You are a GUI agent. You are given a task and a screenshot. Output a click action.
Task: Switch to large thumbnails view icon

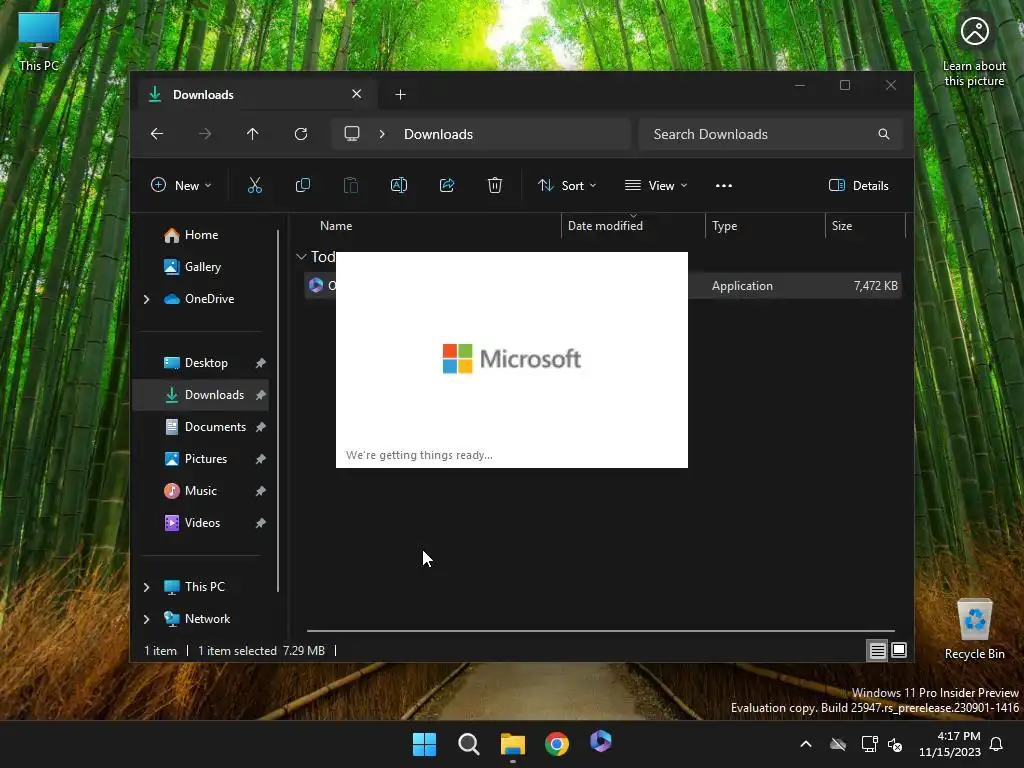(x=899, y=650)
